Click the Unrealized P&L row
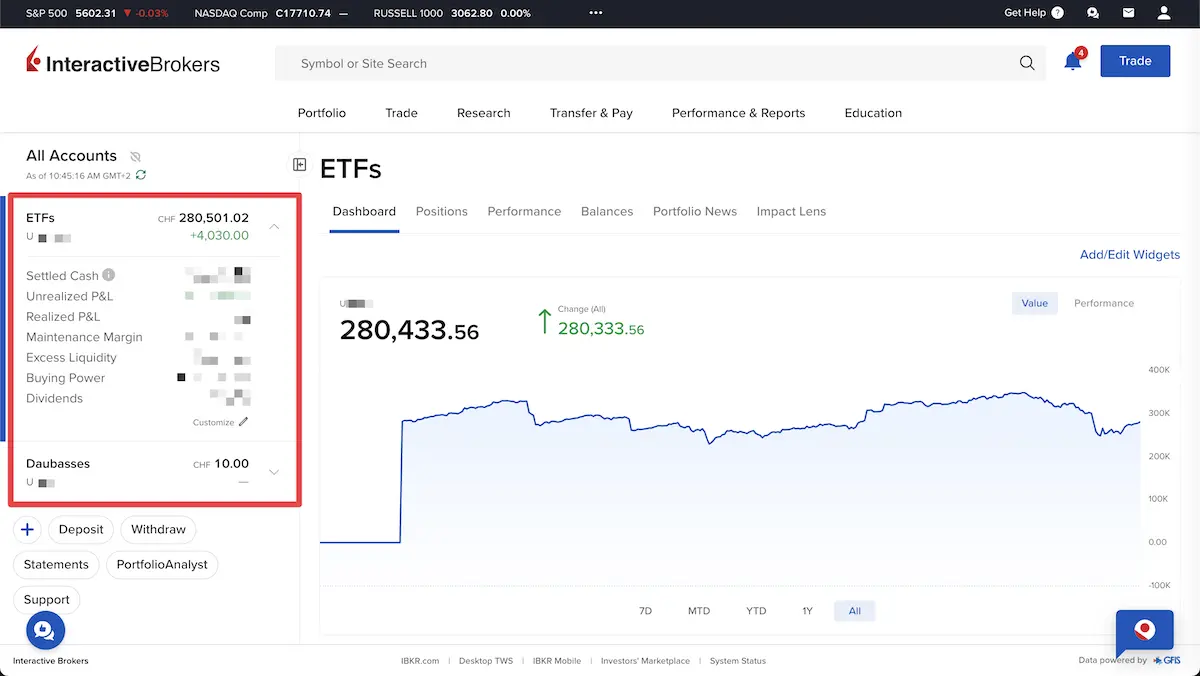This screenshot has width=1200, height=676. coord(138,296)
